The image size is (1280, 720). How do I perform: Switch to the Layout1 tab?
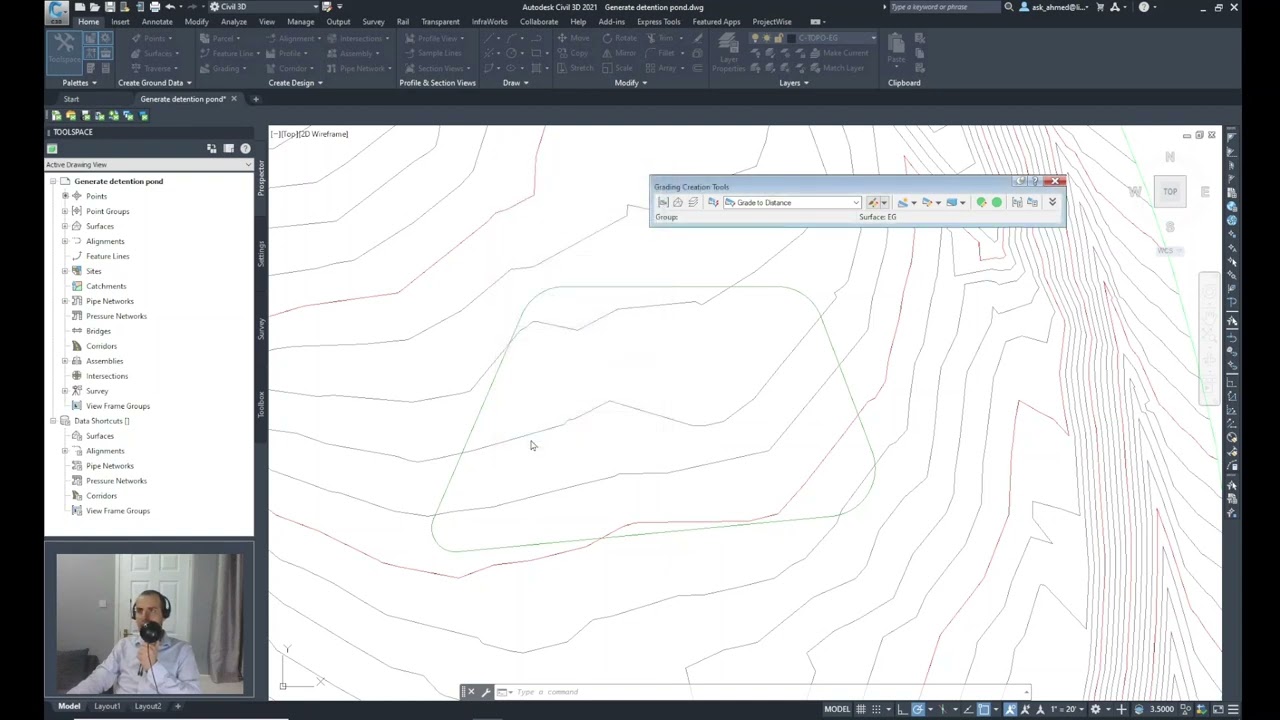pos(107,706)
